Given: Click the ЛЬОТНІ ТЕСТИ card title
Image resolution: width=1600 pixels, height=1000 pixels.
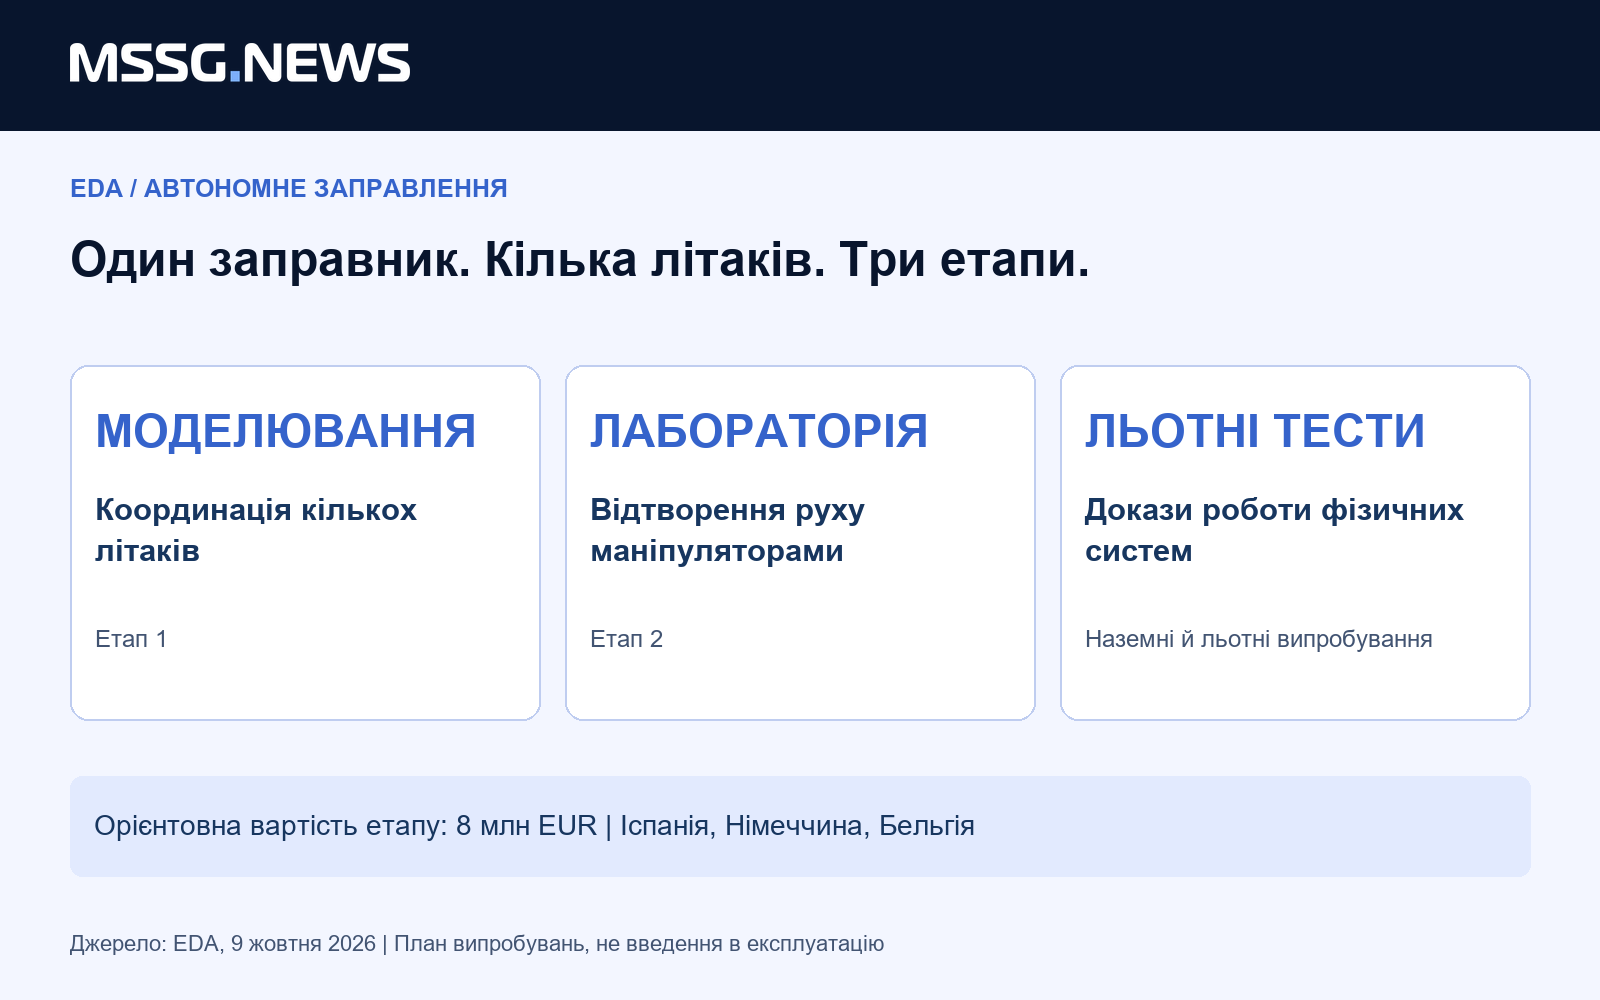Looking at the screenshot, I should [x=1255, y=431].
